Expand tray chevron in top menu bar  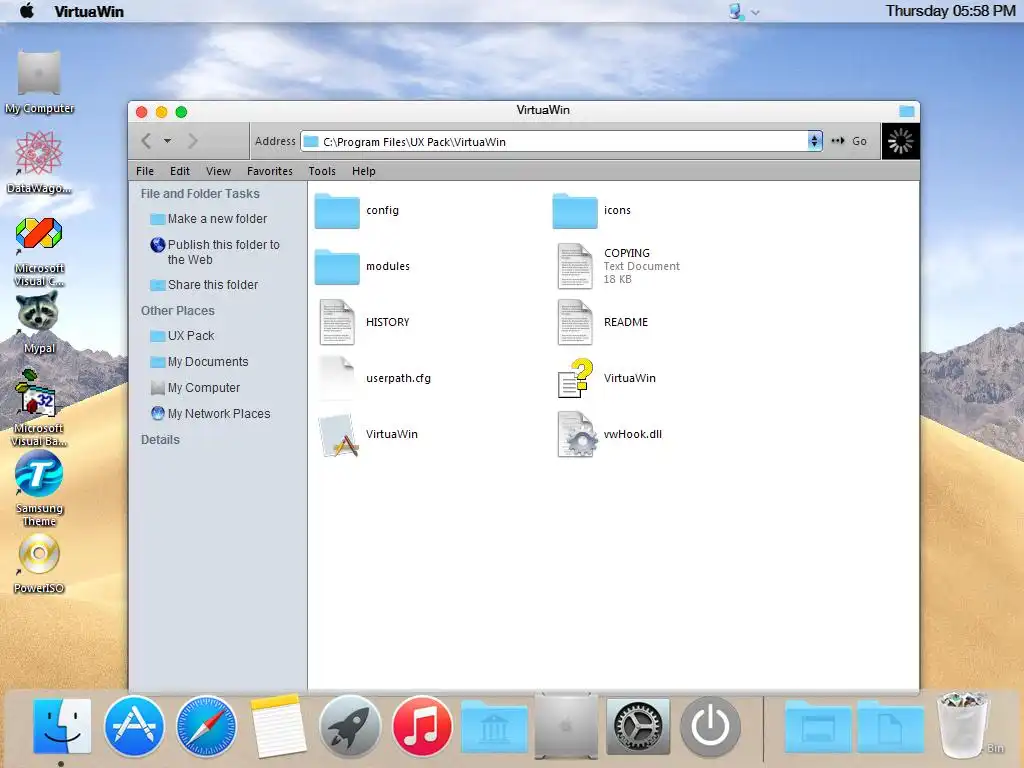[x=756, y=12]
